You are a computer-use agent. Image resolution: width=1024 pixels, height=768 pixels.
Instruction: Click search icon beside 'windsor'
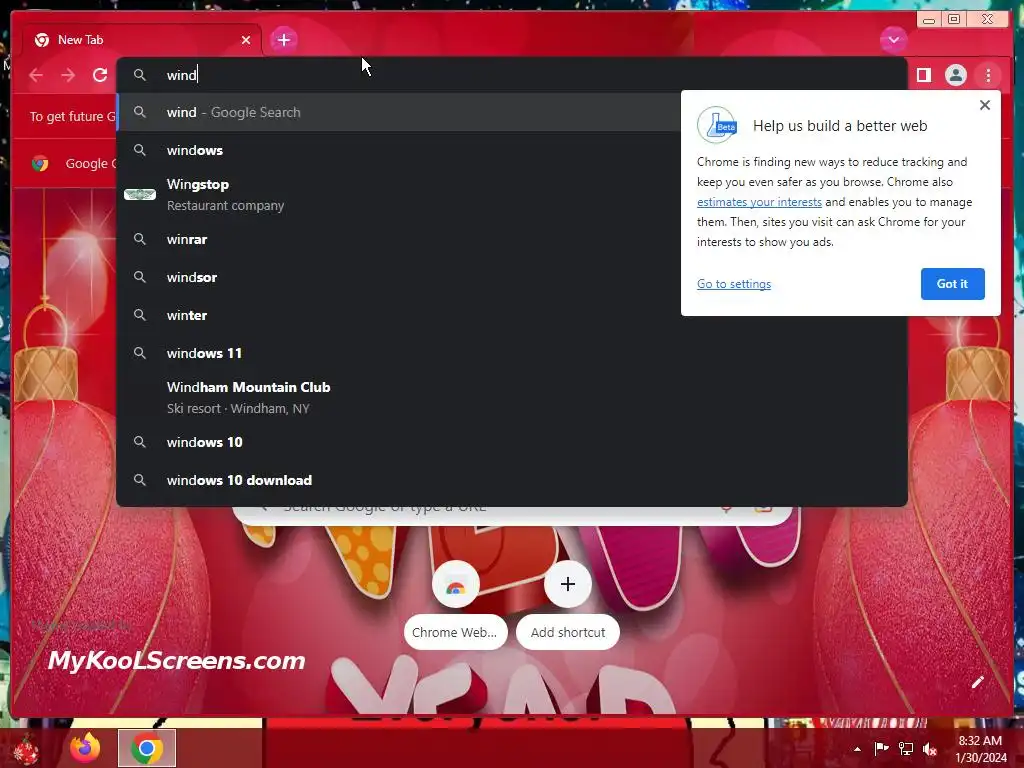click(x=139, y=277)
